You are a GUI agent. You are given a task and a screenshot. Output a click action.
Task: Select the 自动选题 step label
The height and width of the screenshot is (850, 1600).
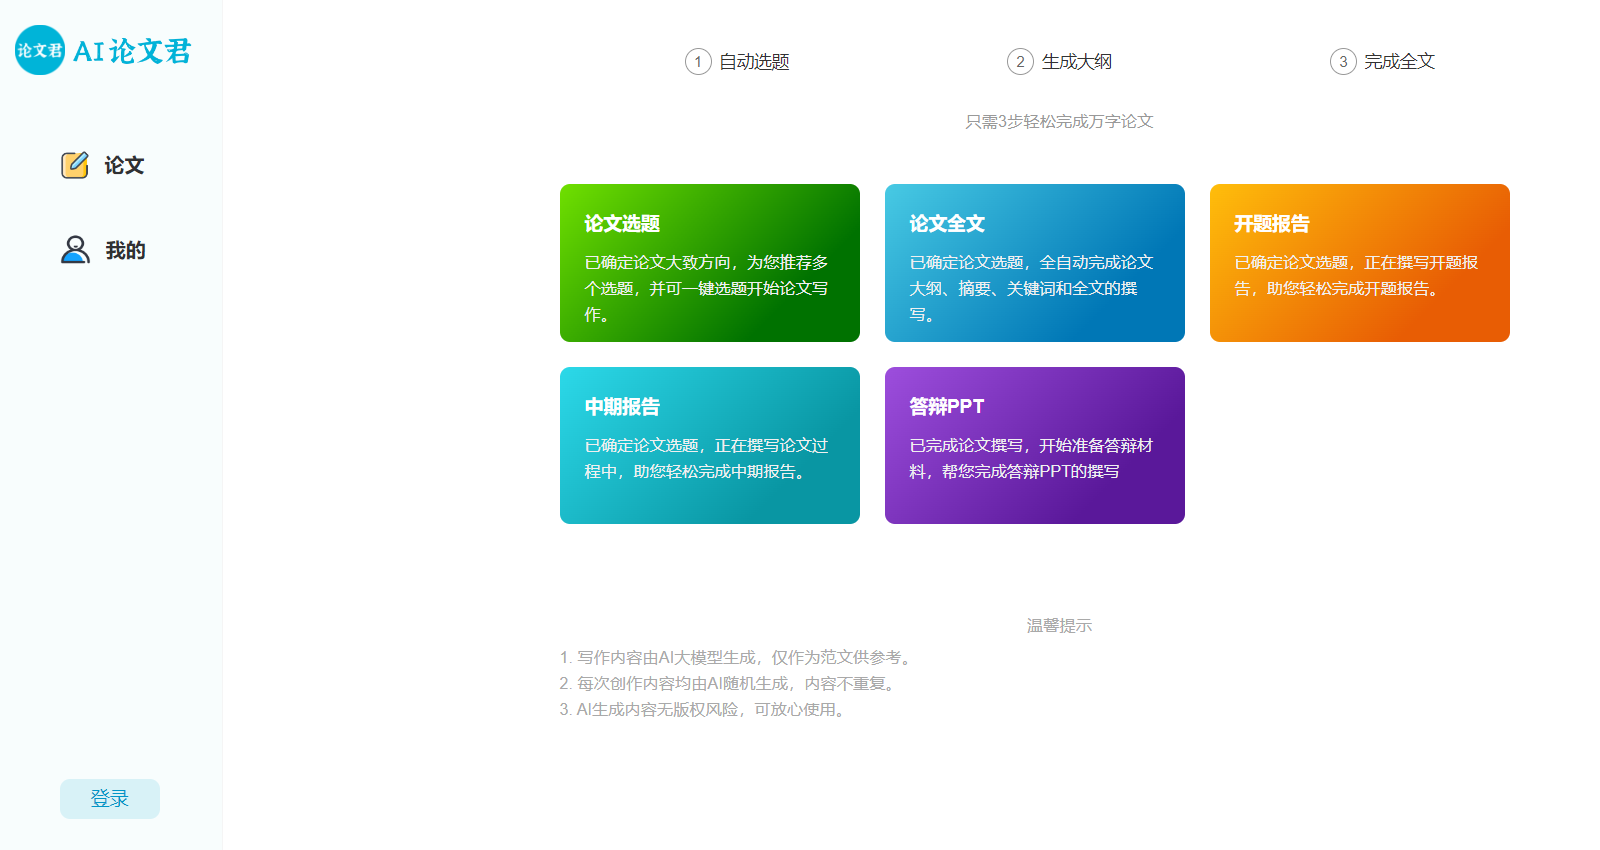[755, 62]
